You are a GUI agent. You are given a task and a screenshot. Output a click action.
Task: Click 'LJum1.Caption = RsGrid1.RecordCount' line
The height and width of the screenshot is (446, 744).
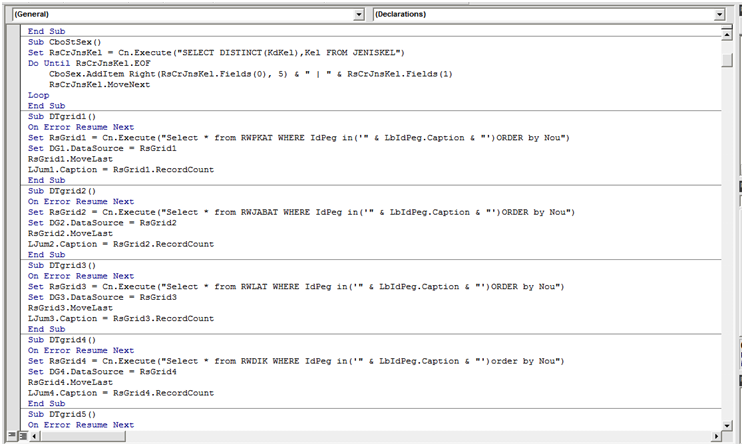pyautogui.click(x=121, y=169)
